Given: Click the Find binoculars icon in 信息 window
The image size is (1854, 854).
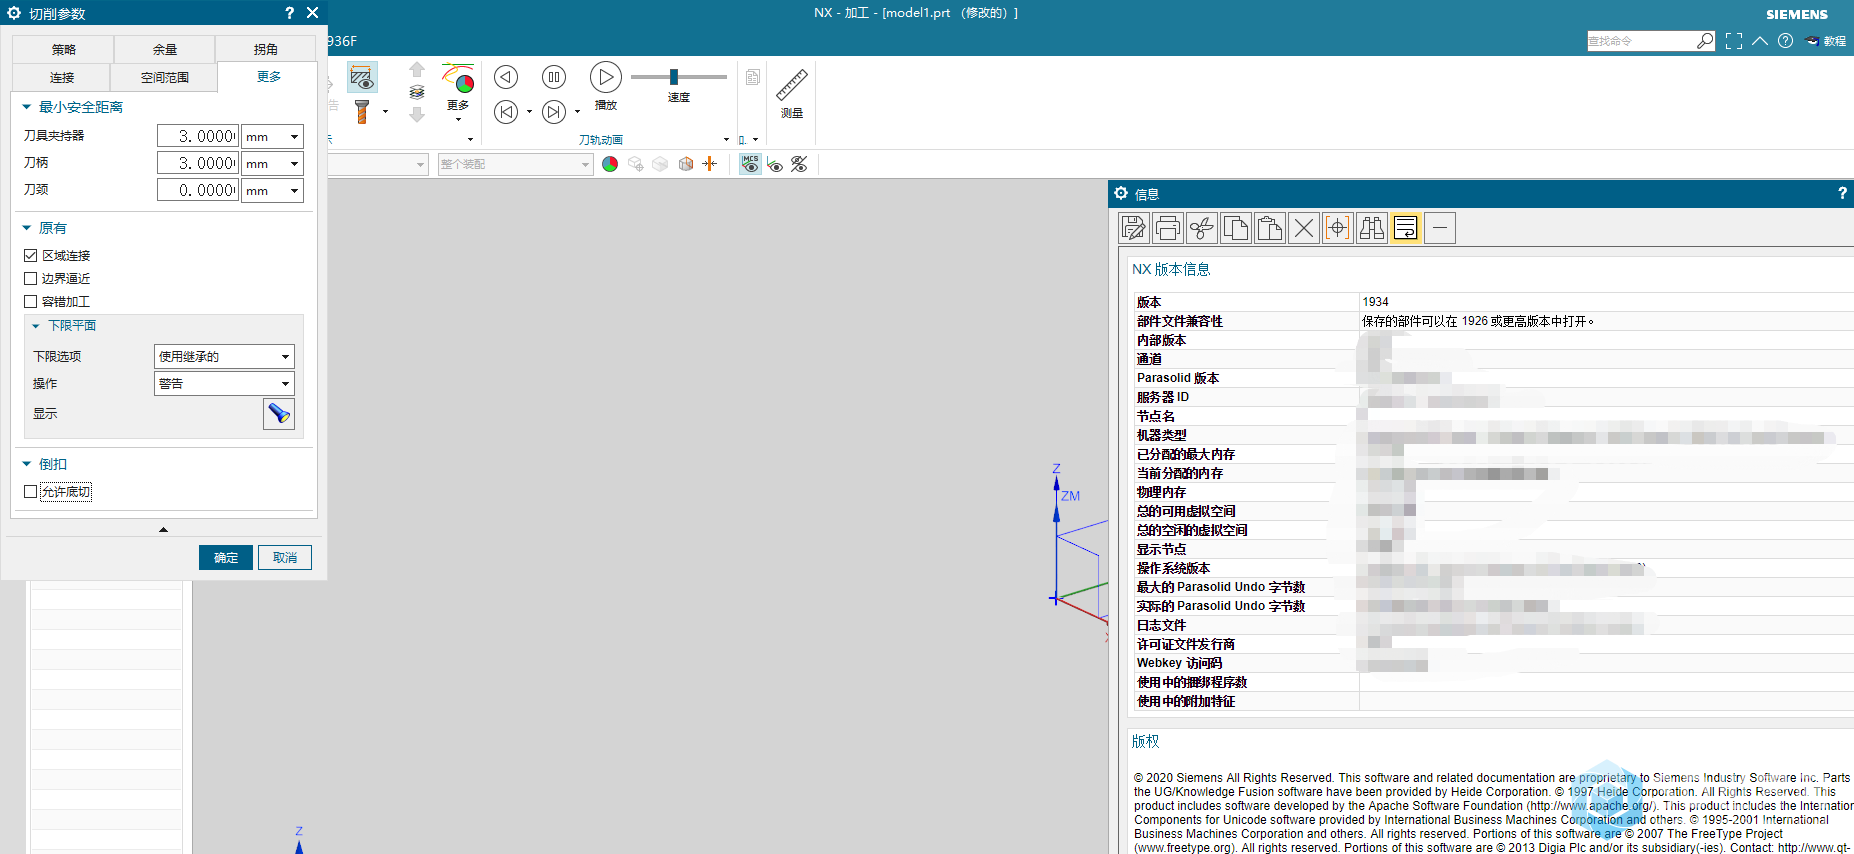Looking at the screenshot, I should tap(1372, 228).
